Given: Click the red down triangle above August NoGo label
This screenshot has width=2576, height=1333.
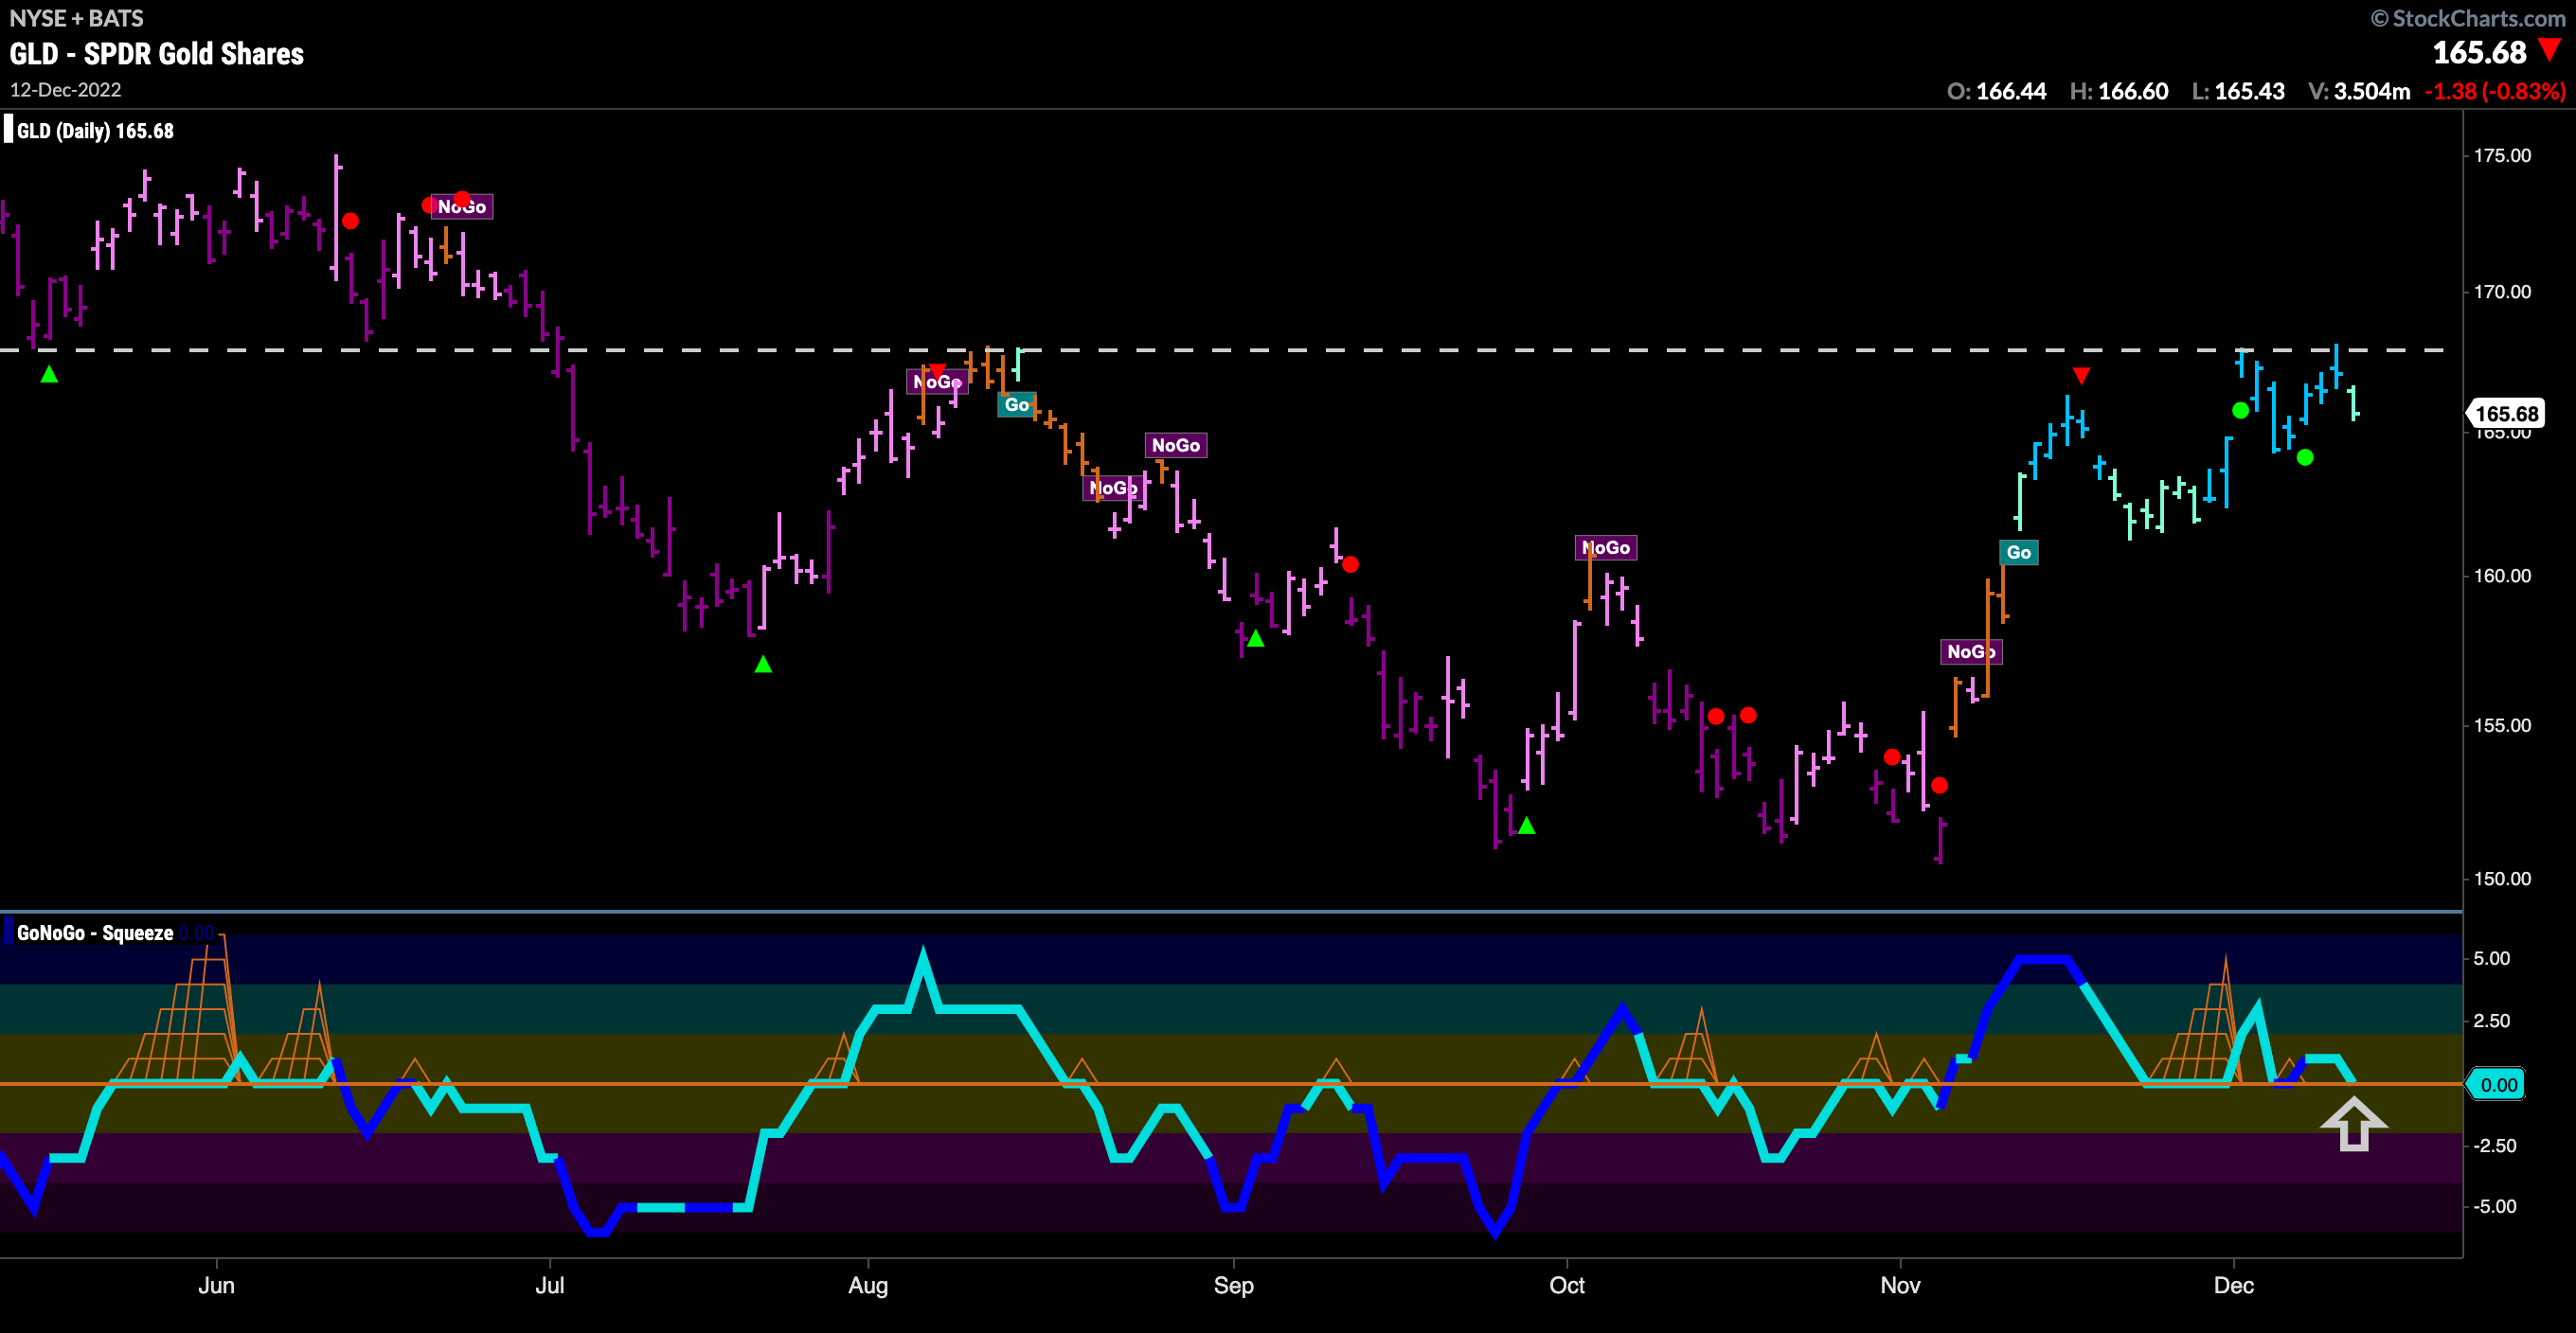Looking at the screenshot, I should coord(937,371).
